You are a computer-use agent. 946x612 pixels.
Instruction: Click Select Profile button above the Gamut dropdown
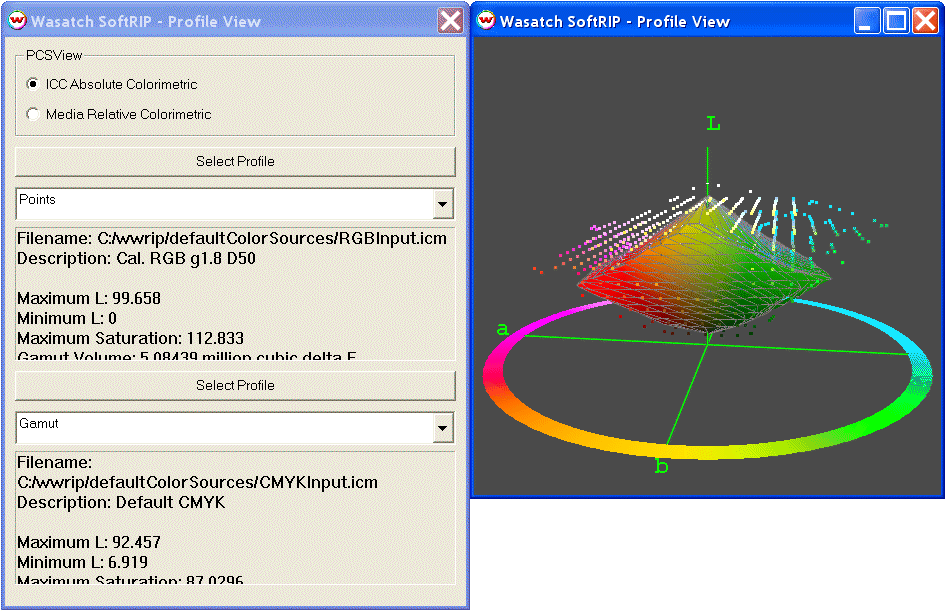tap(235, 386)
